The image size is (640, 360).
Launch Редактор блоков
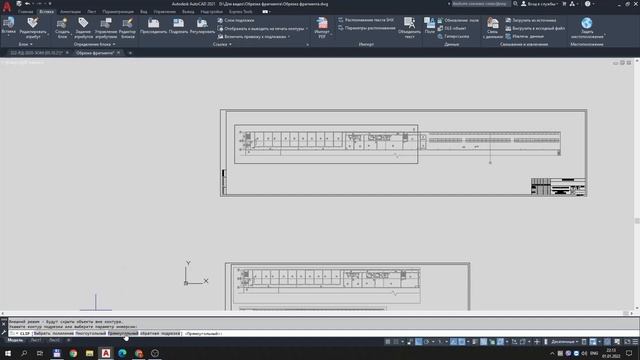tap(127, 28)
